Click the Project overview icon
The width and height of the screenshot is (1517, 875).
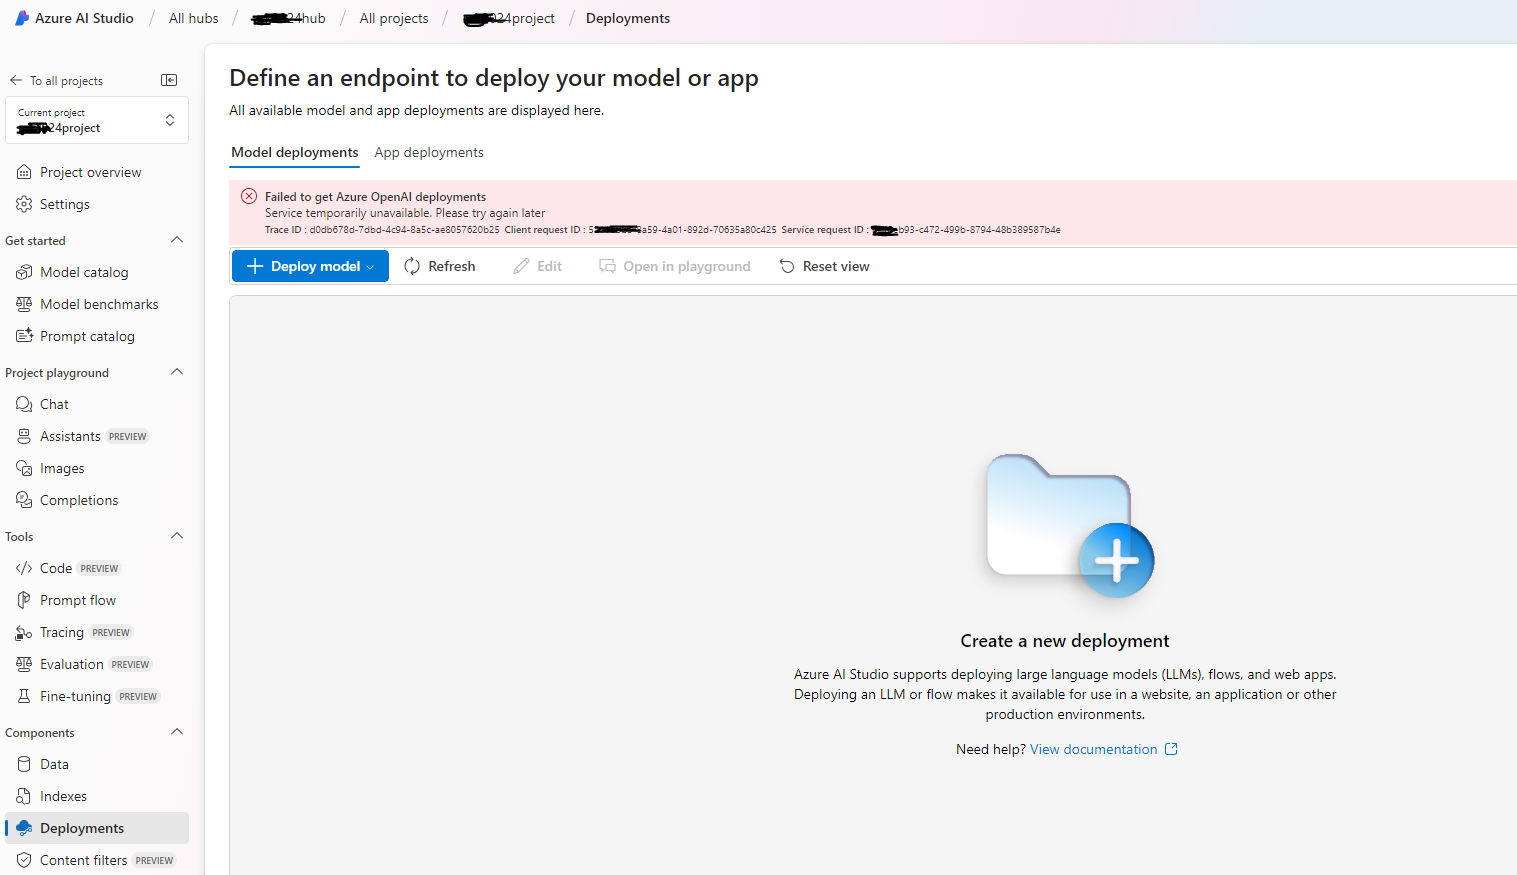tap(24, 172)
